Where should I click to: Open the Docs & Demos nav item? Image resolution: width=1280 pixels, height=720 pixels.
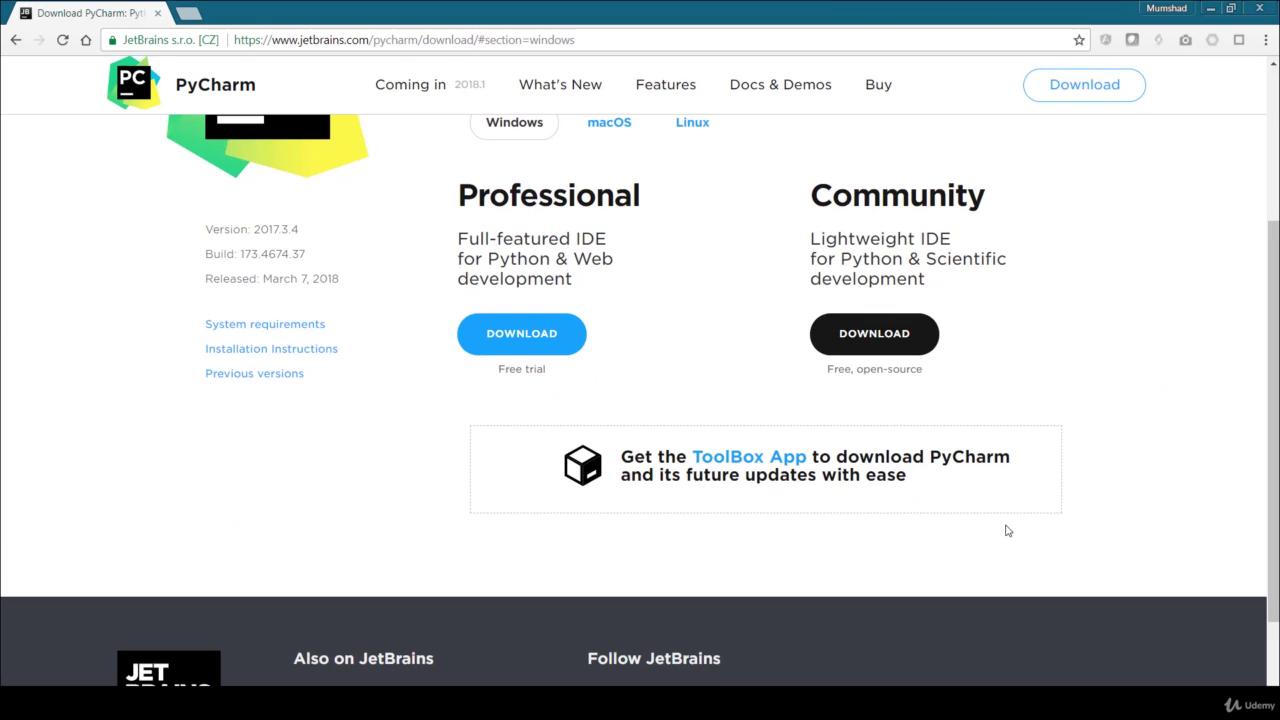780,85
